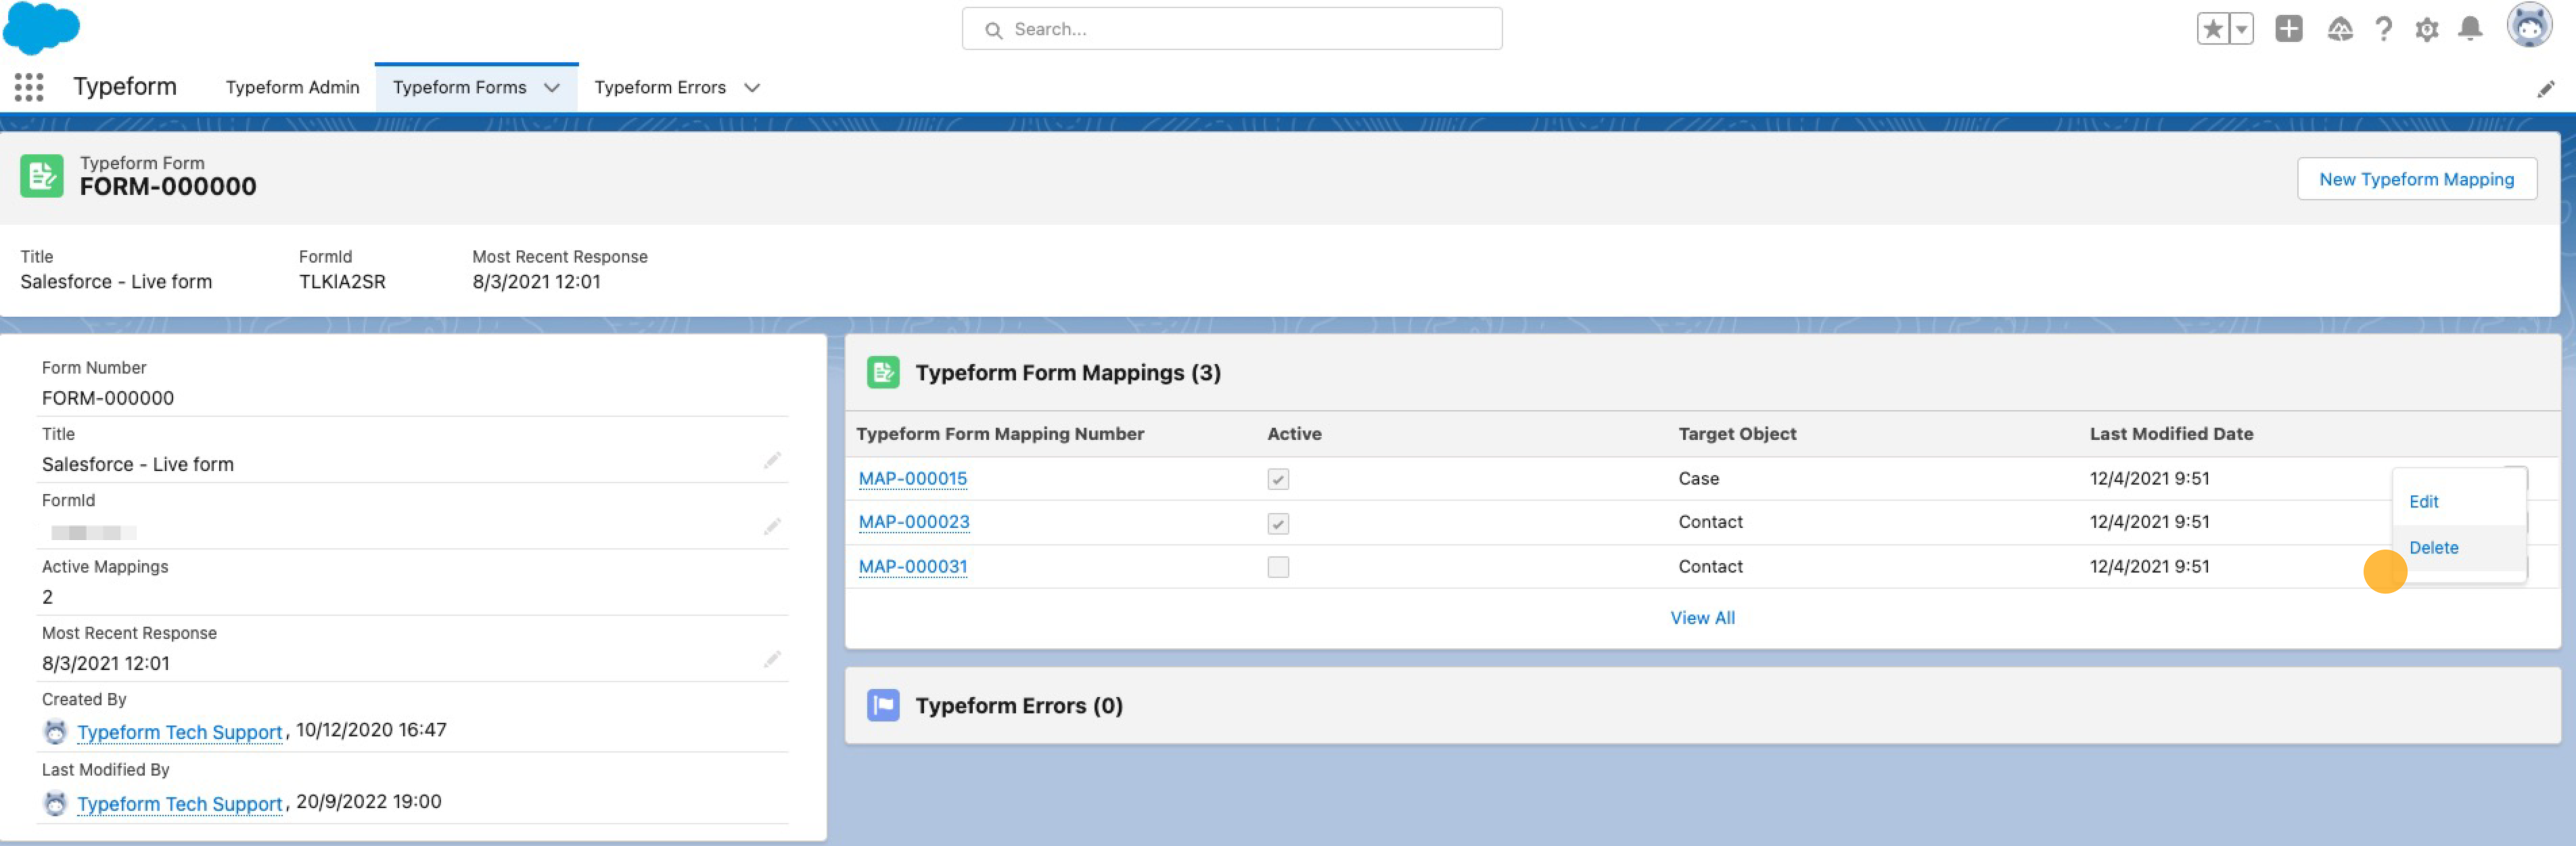Open the Help question mark icon
This screenshot has height=846, width=2576.
[x=2384, y=29]
